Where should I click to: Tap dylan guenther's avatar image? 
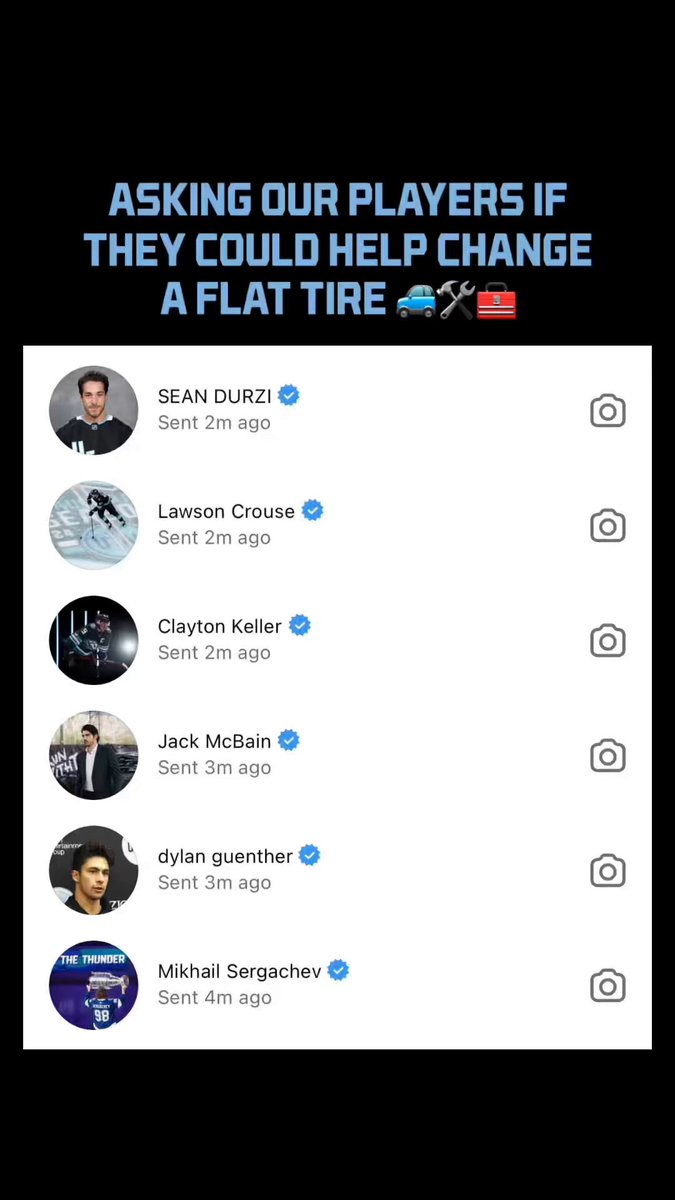[x=94, y=870]
